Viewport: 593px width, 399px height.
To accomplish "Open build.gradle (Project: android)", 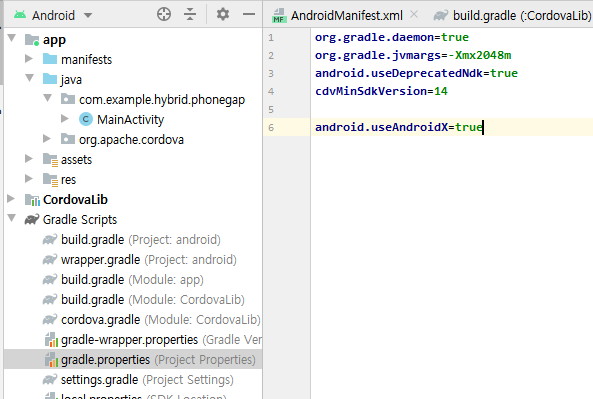I will coord(141,239).
